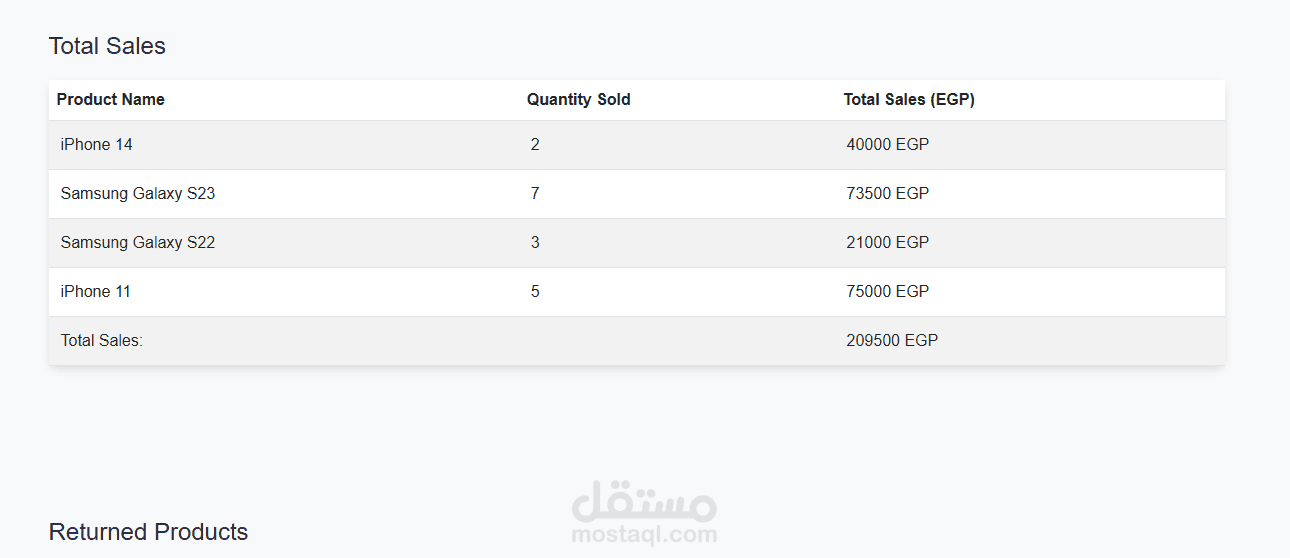Click the Returned Products section heading

pyautogui.click(x=148, y=532)
